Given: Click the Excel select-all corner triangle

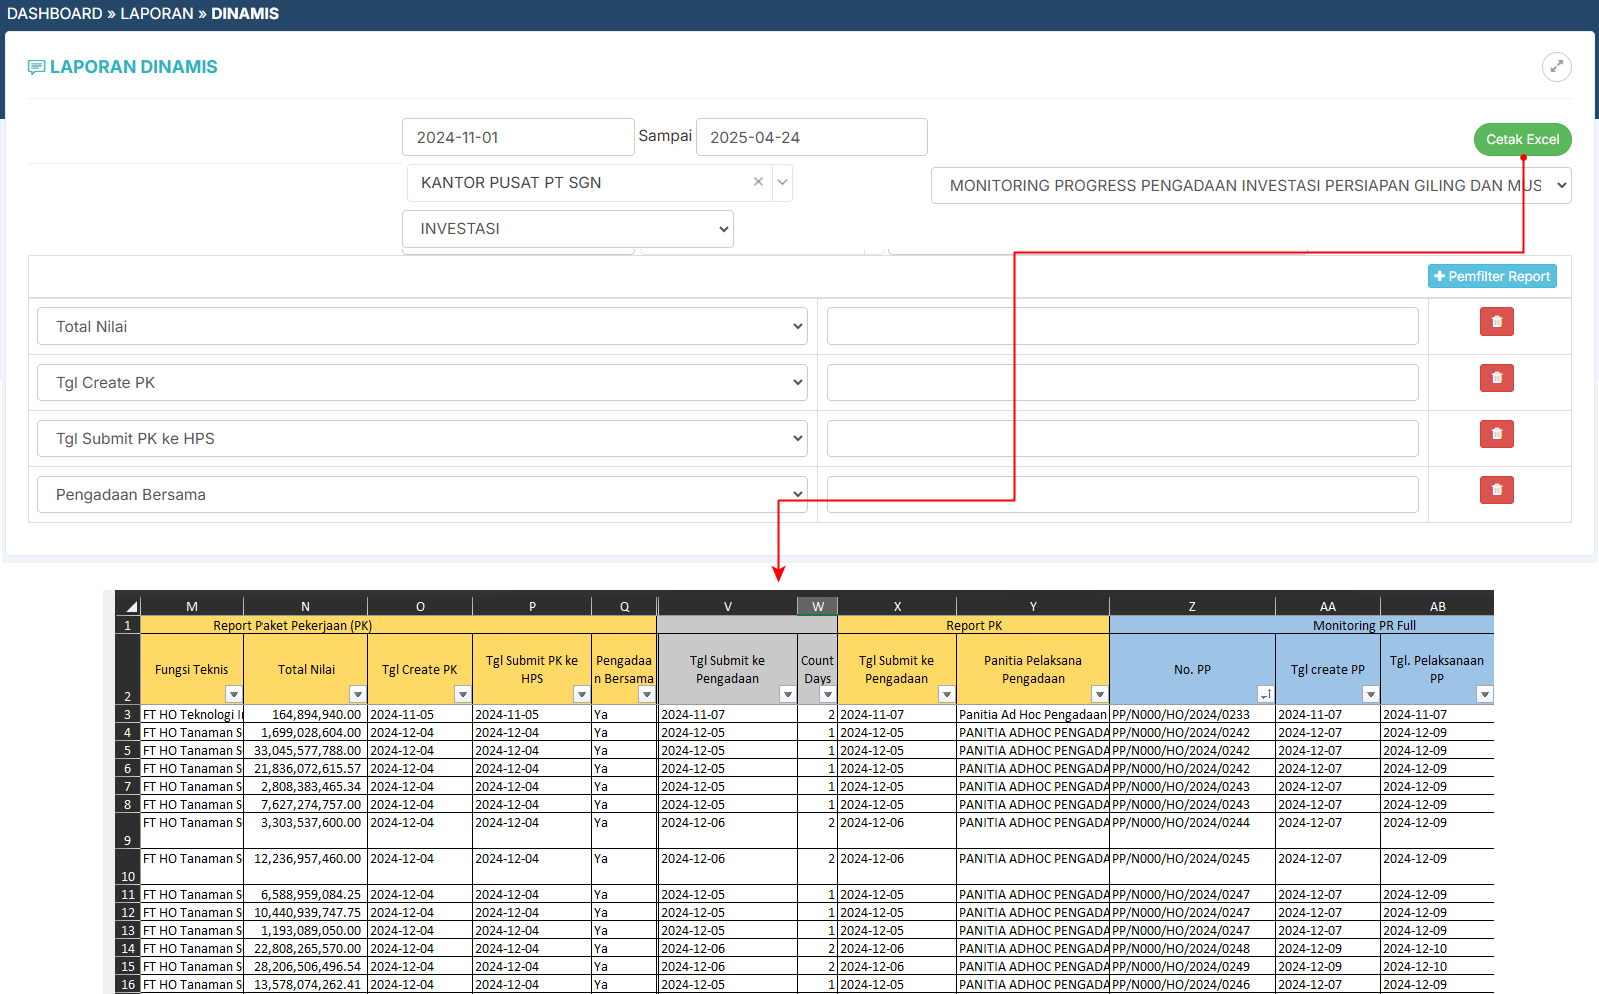Looking at the screenshot, I should [130, 606].
